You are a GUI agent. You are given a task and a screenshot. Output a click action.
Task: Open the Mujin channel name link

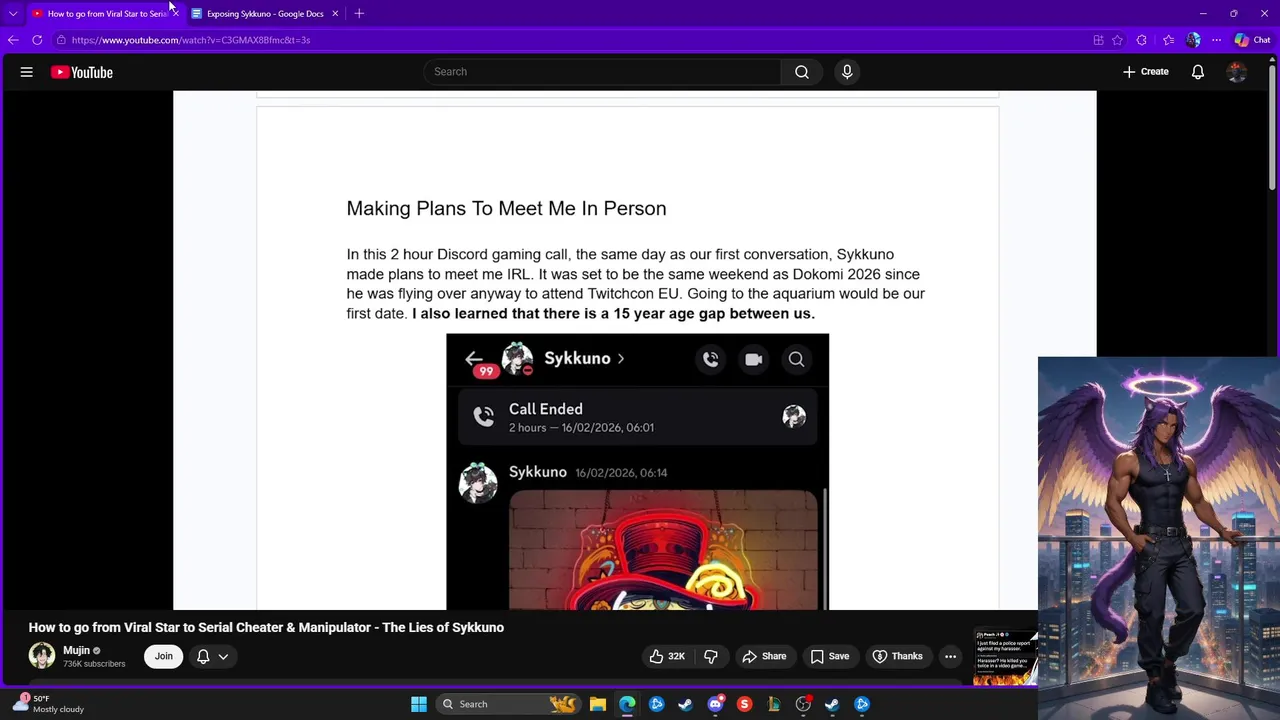coord(77,650)
